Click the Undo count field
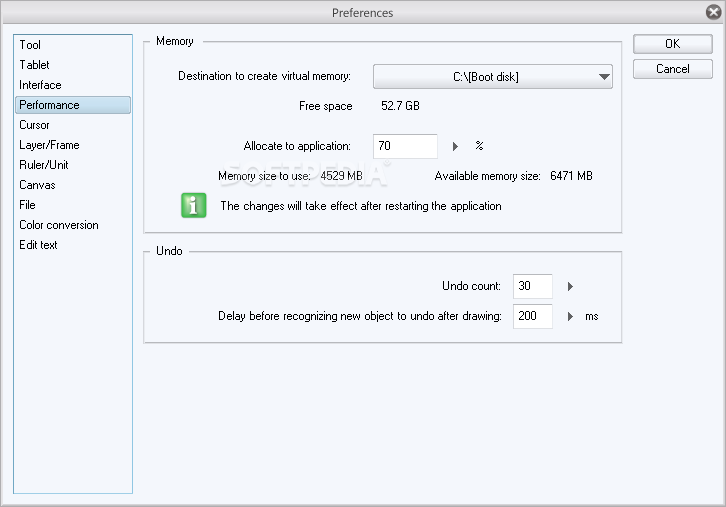Image resolution: width=726 pixels, height=507 pixels. coord(532,286)
